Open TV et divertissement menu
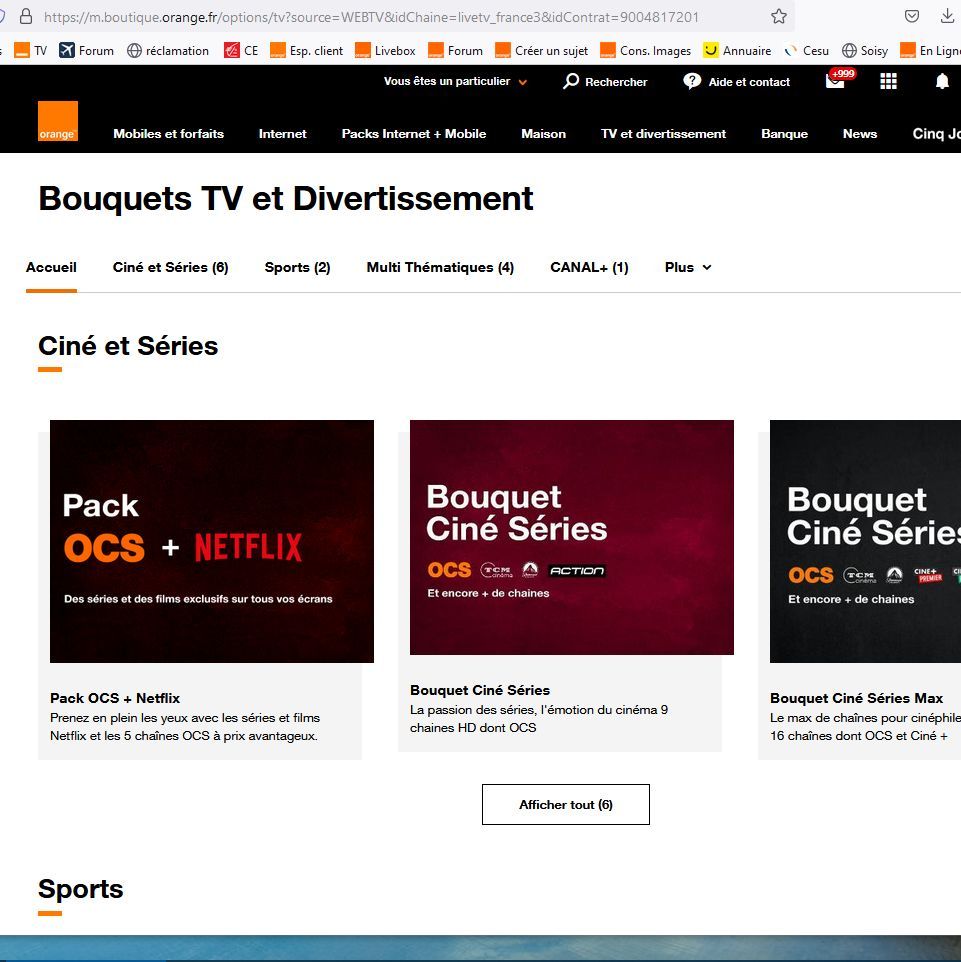The height and width of the screenshot is (962, 961). pos(663,134)
